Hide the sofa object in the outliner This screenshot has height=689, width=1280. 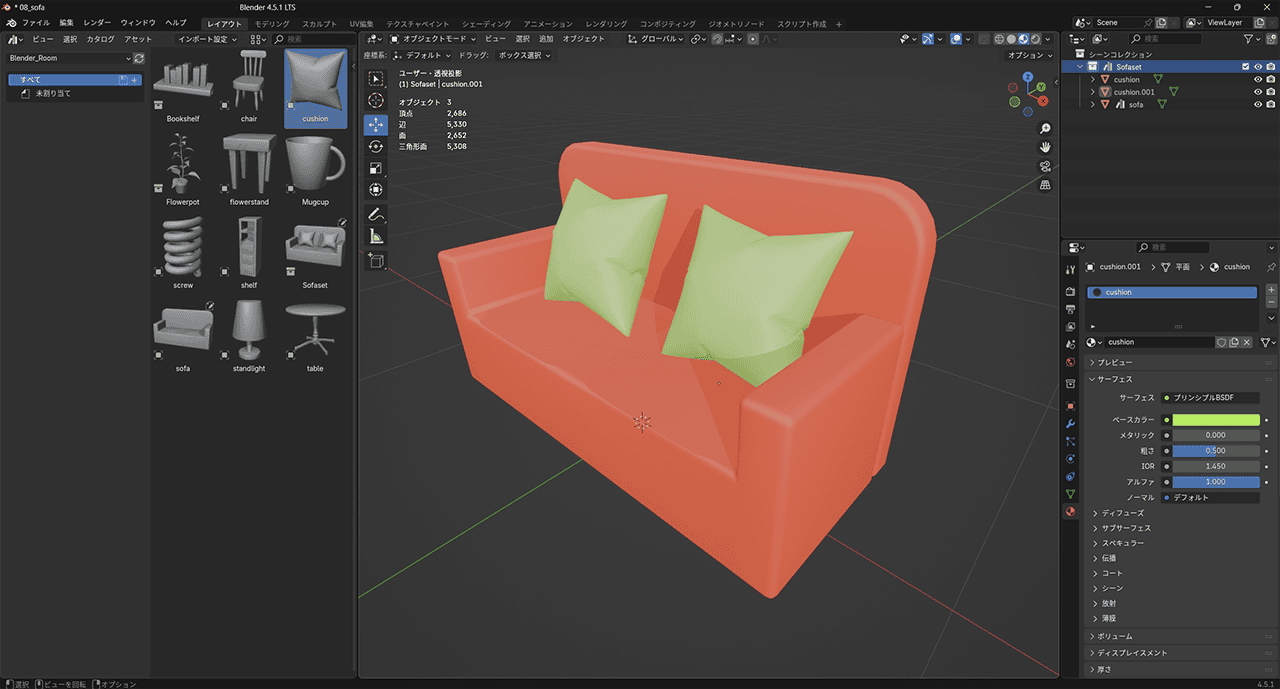(1258, 104)
